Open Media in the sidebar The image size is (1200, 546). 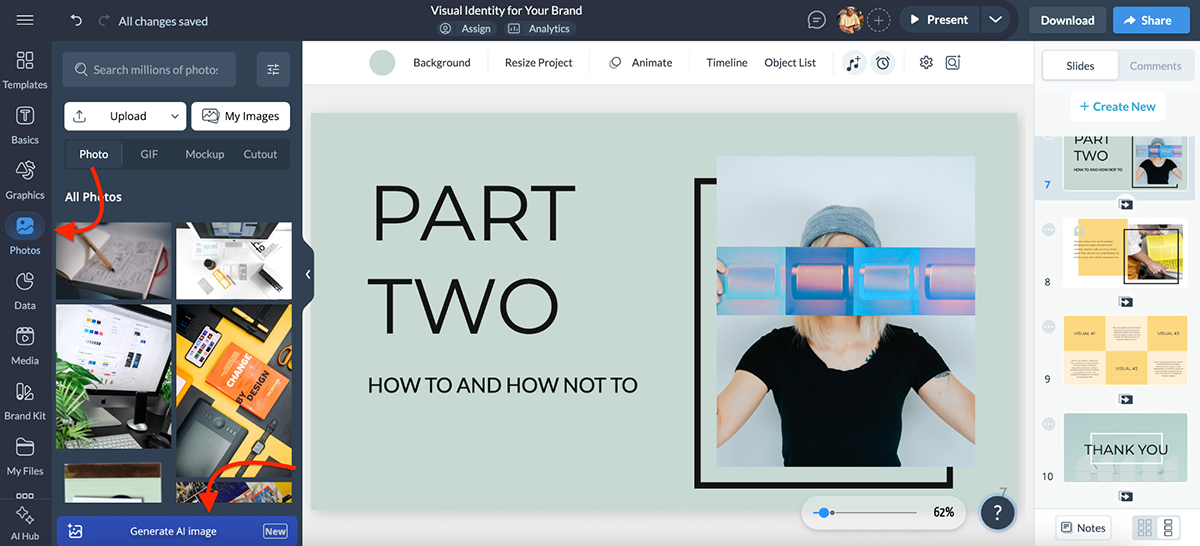(x=25, y=344)
